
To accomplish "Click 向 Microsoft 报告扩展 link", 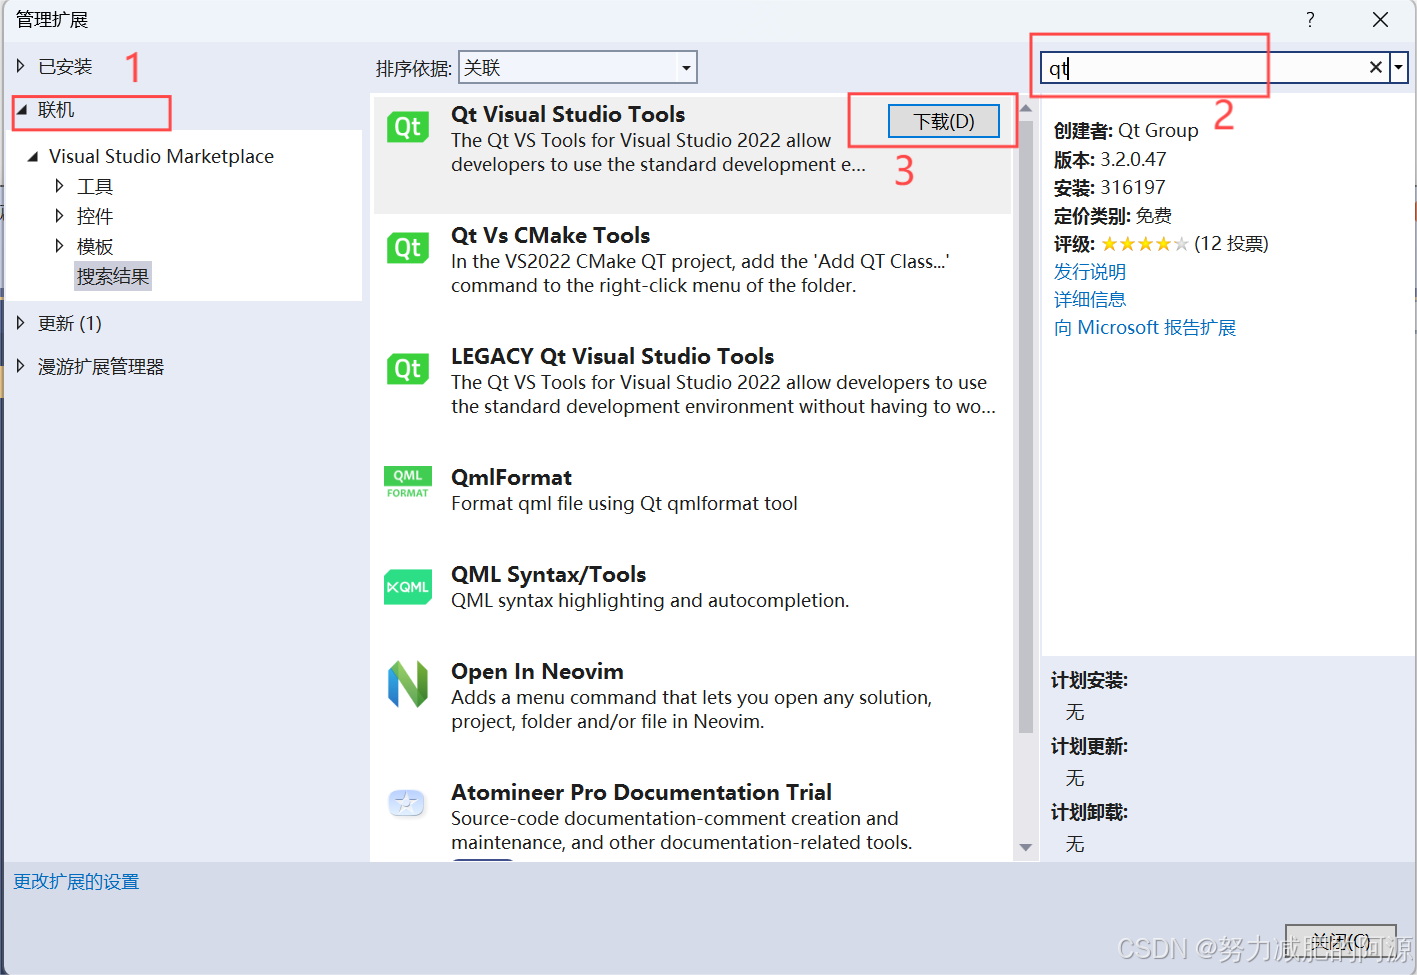I will 1145,327.
